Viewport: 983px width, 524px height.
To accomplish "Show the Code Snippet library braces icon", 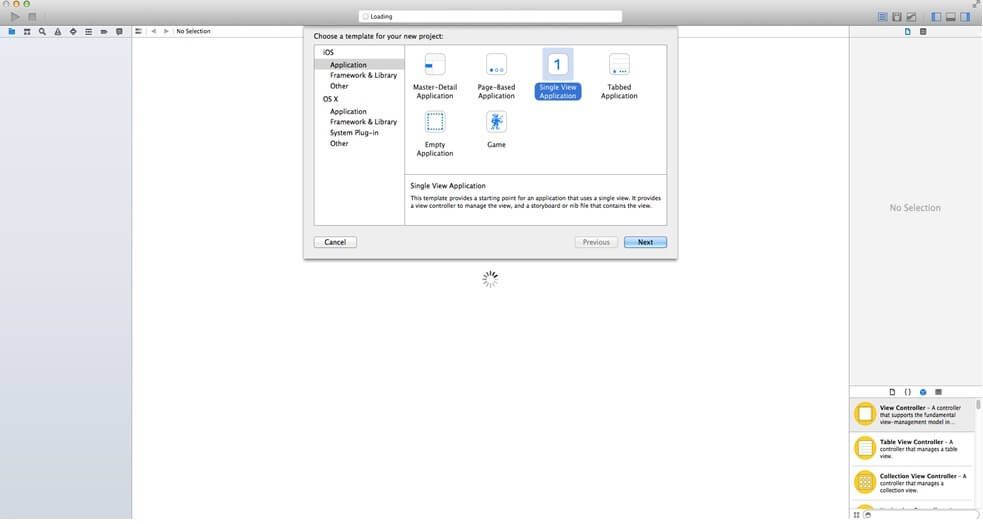I will click(x=907, y=392).
